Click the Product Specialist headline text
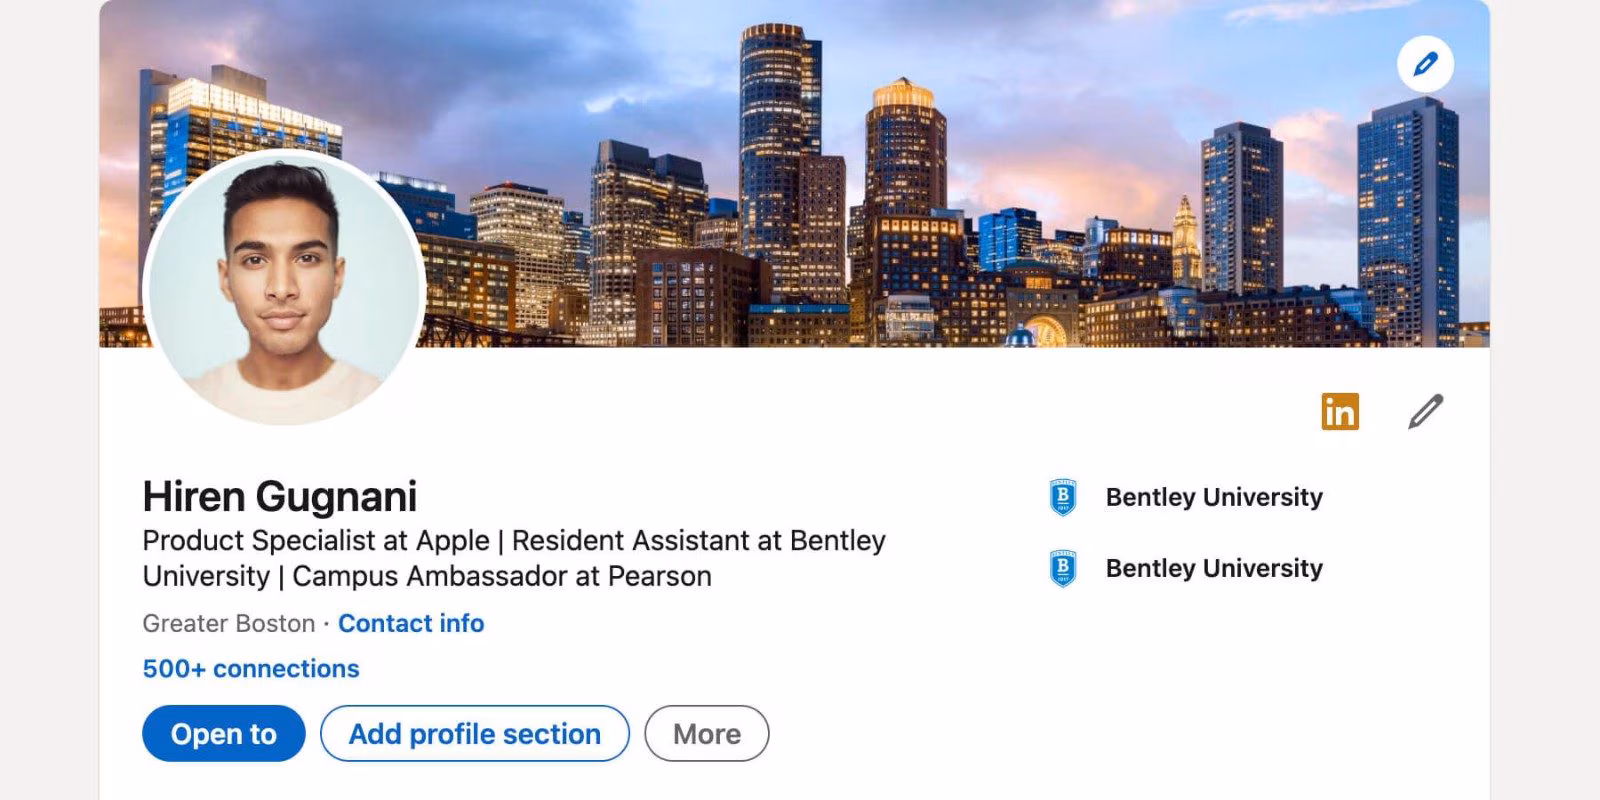 (513, 540)
